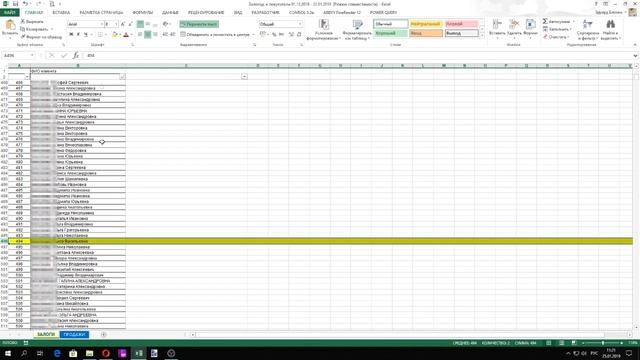Viewport: 640px width, 360px height.
Task: Toggle Wrap Text button
Action: tap(199, 24)
